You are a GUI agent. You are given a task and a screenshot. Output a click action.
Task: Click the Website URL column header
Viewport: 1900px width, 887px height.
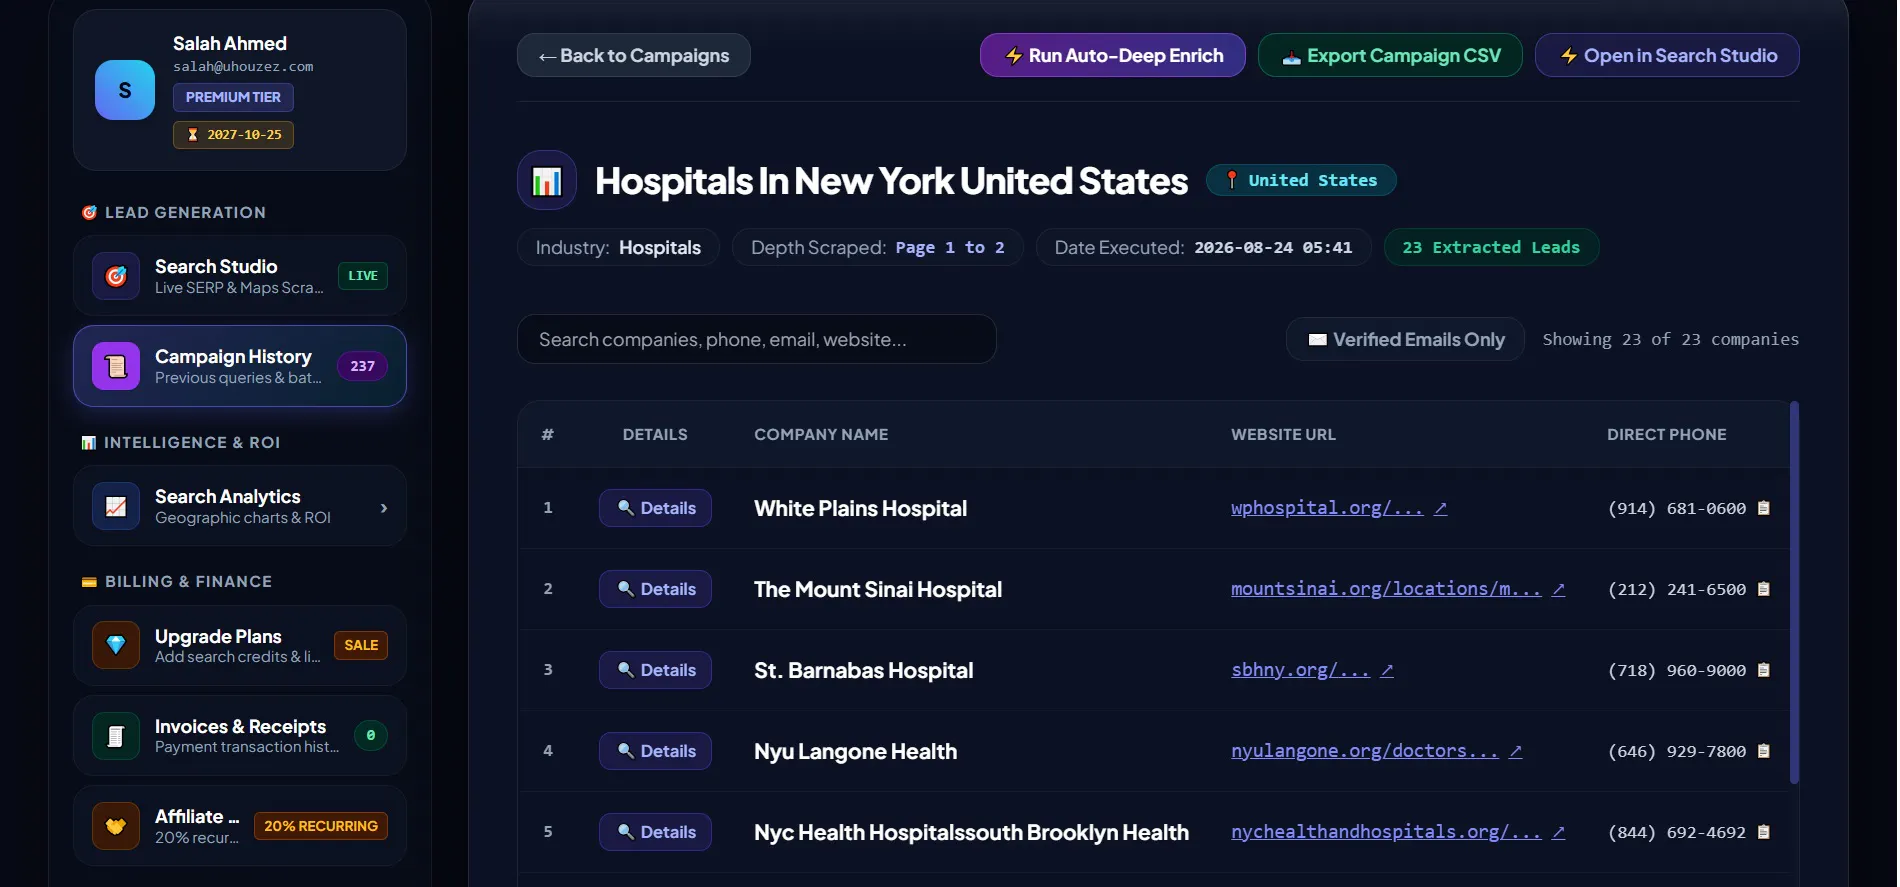click(1283, 434)
